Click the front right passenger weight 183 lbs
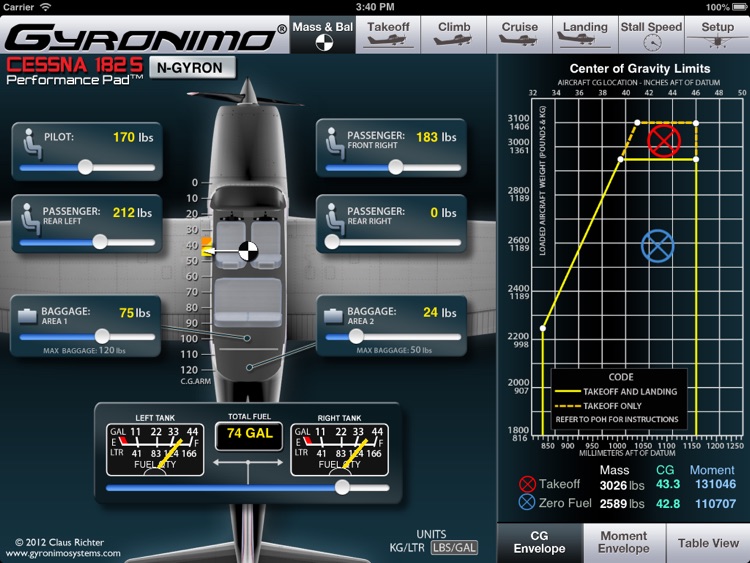The width and height of the screenshot is (750, 563). (436, 137)
